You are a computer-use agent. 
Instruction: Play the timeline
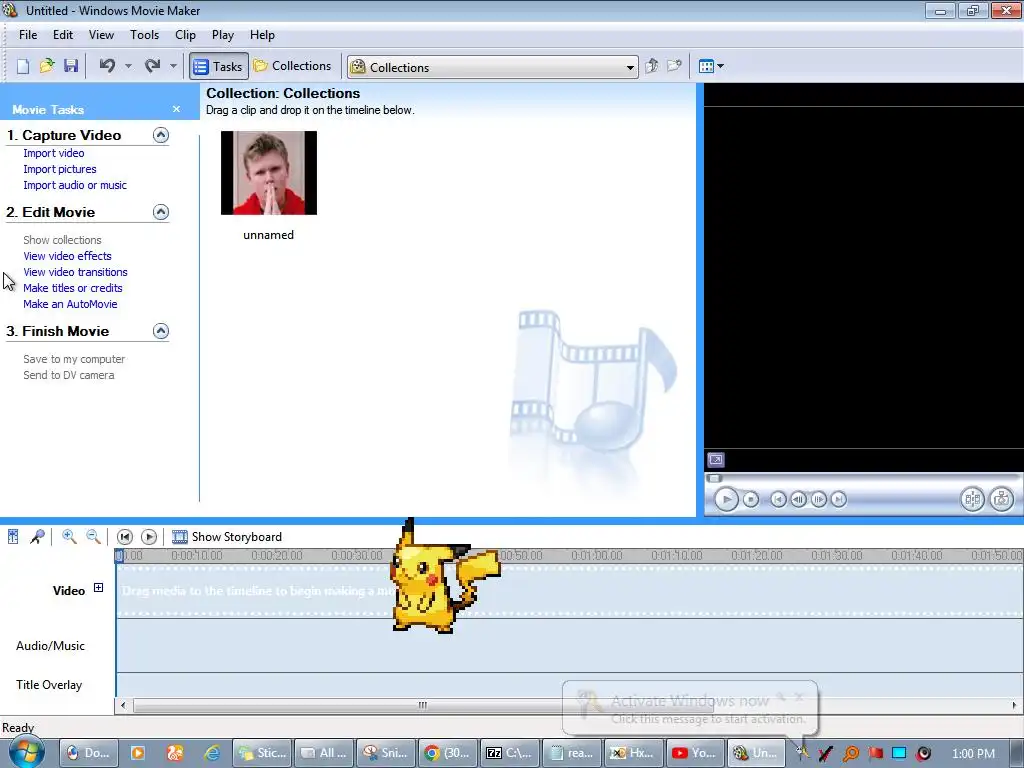[149, 537]
